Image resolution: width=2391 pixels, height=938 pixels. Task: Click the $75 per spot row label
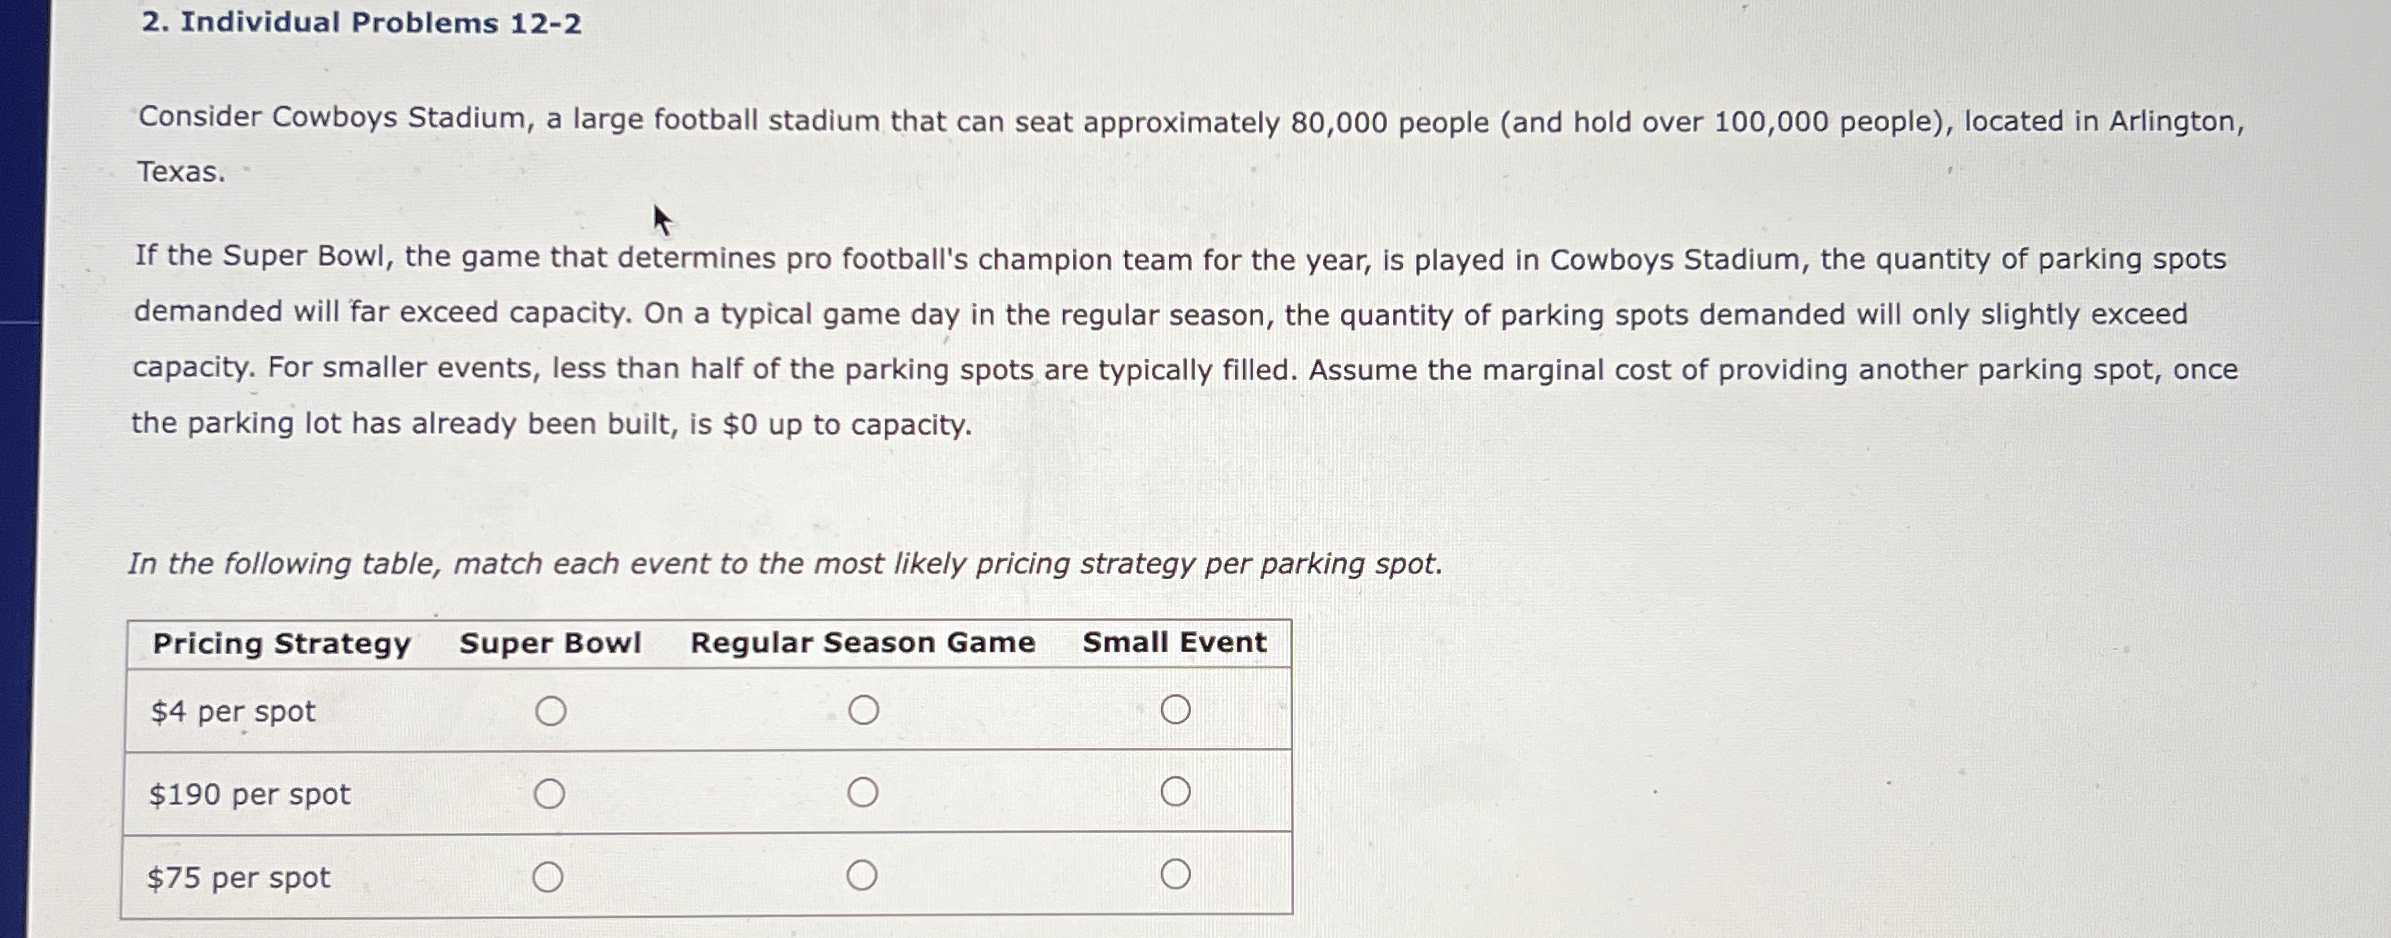[x=238, y=877]
